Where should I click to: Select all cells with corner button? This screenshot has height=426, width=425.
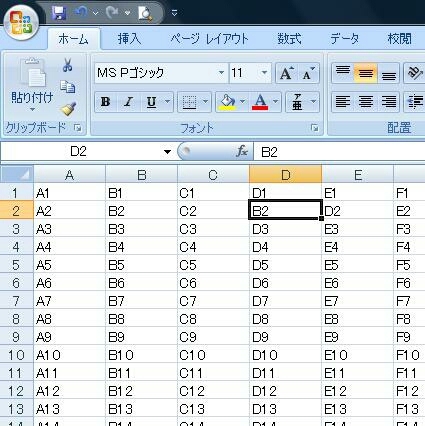pos(17,174)
